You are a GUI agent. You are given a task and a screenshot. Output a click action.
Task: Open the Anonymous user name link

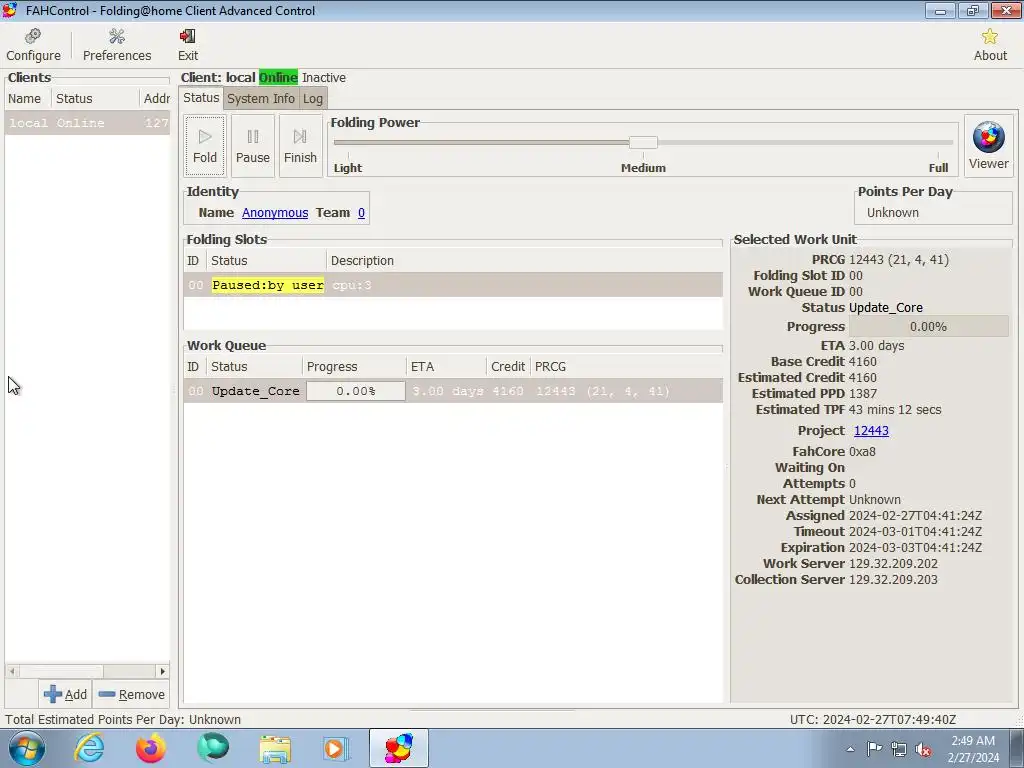point(275,213)
